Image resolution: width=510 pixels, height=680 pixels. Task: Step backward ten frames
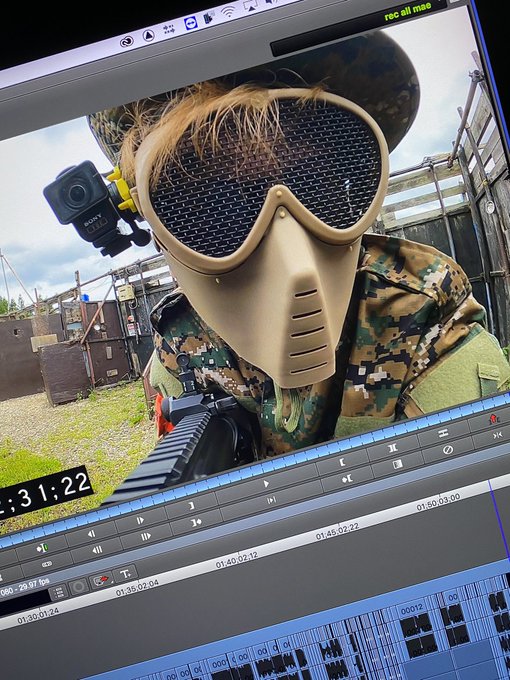click(97, 550)
